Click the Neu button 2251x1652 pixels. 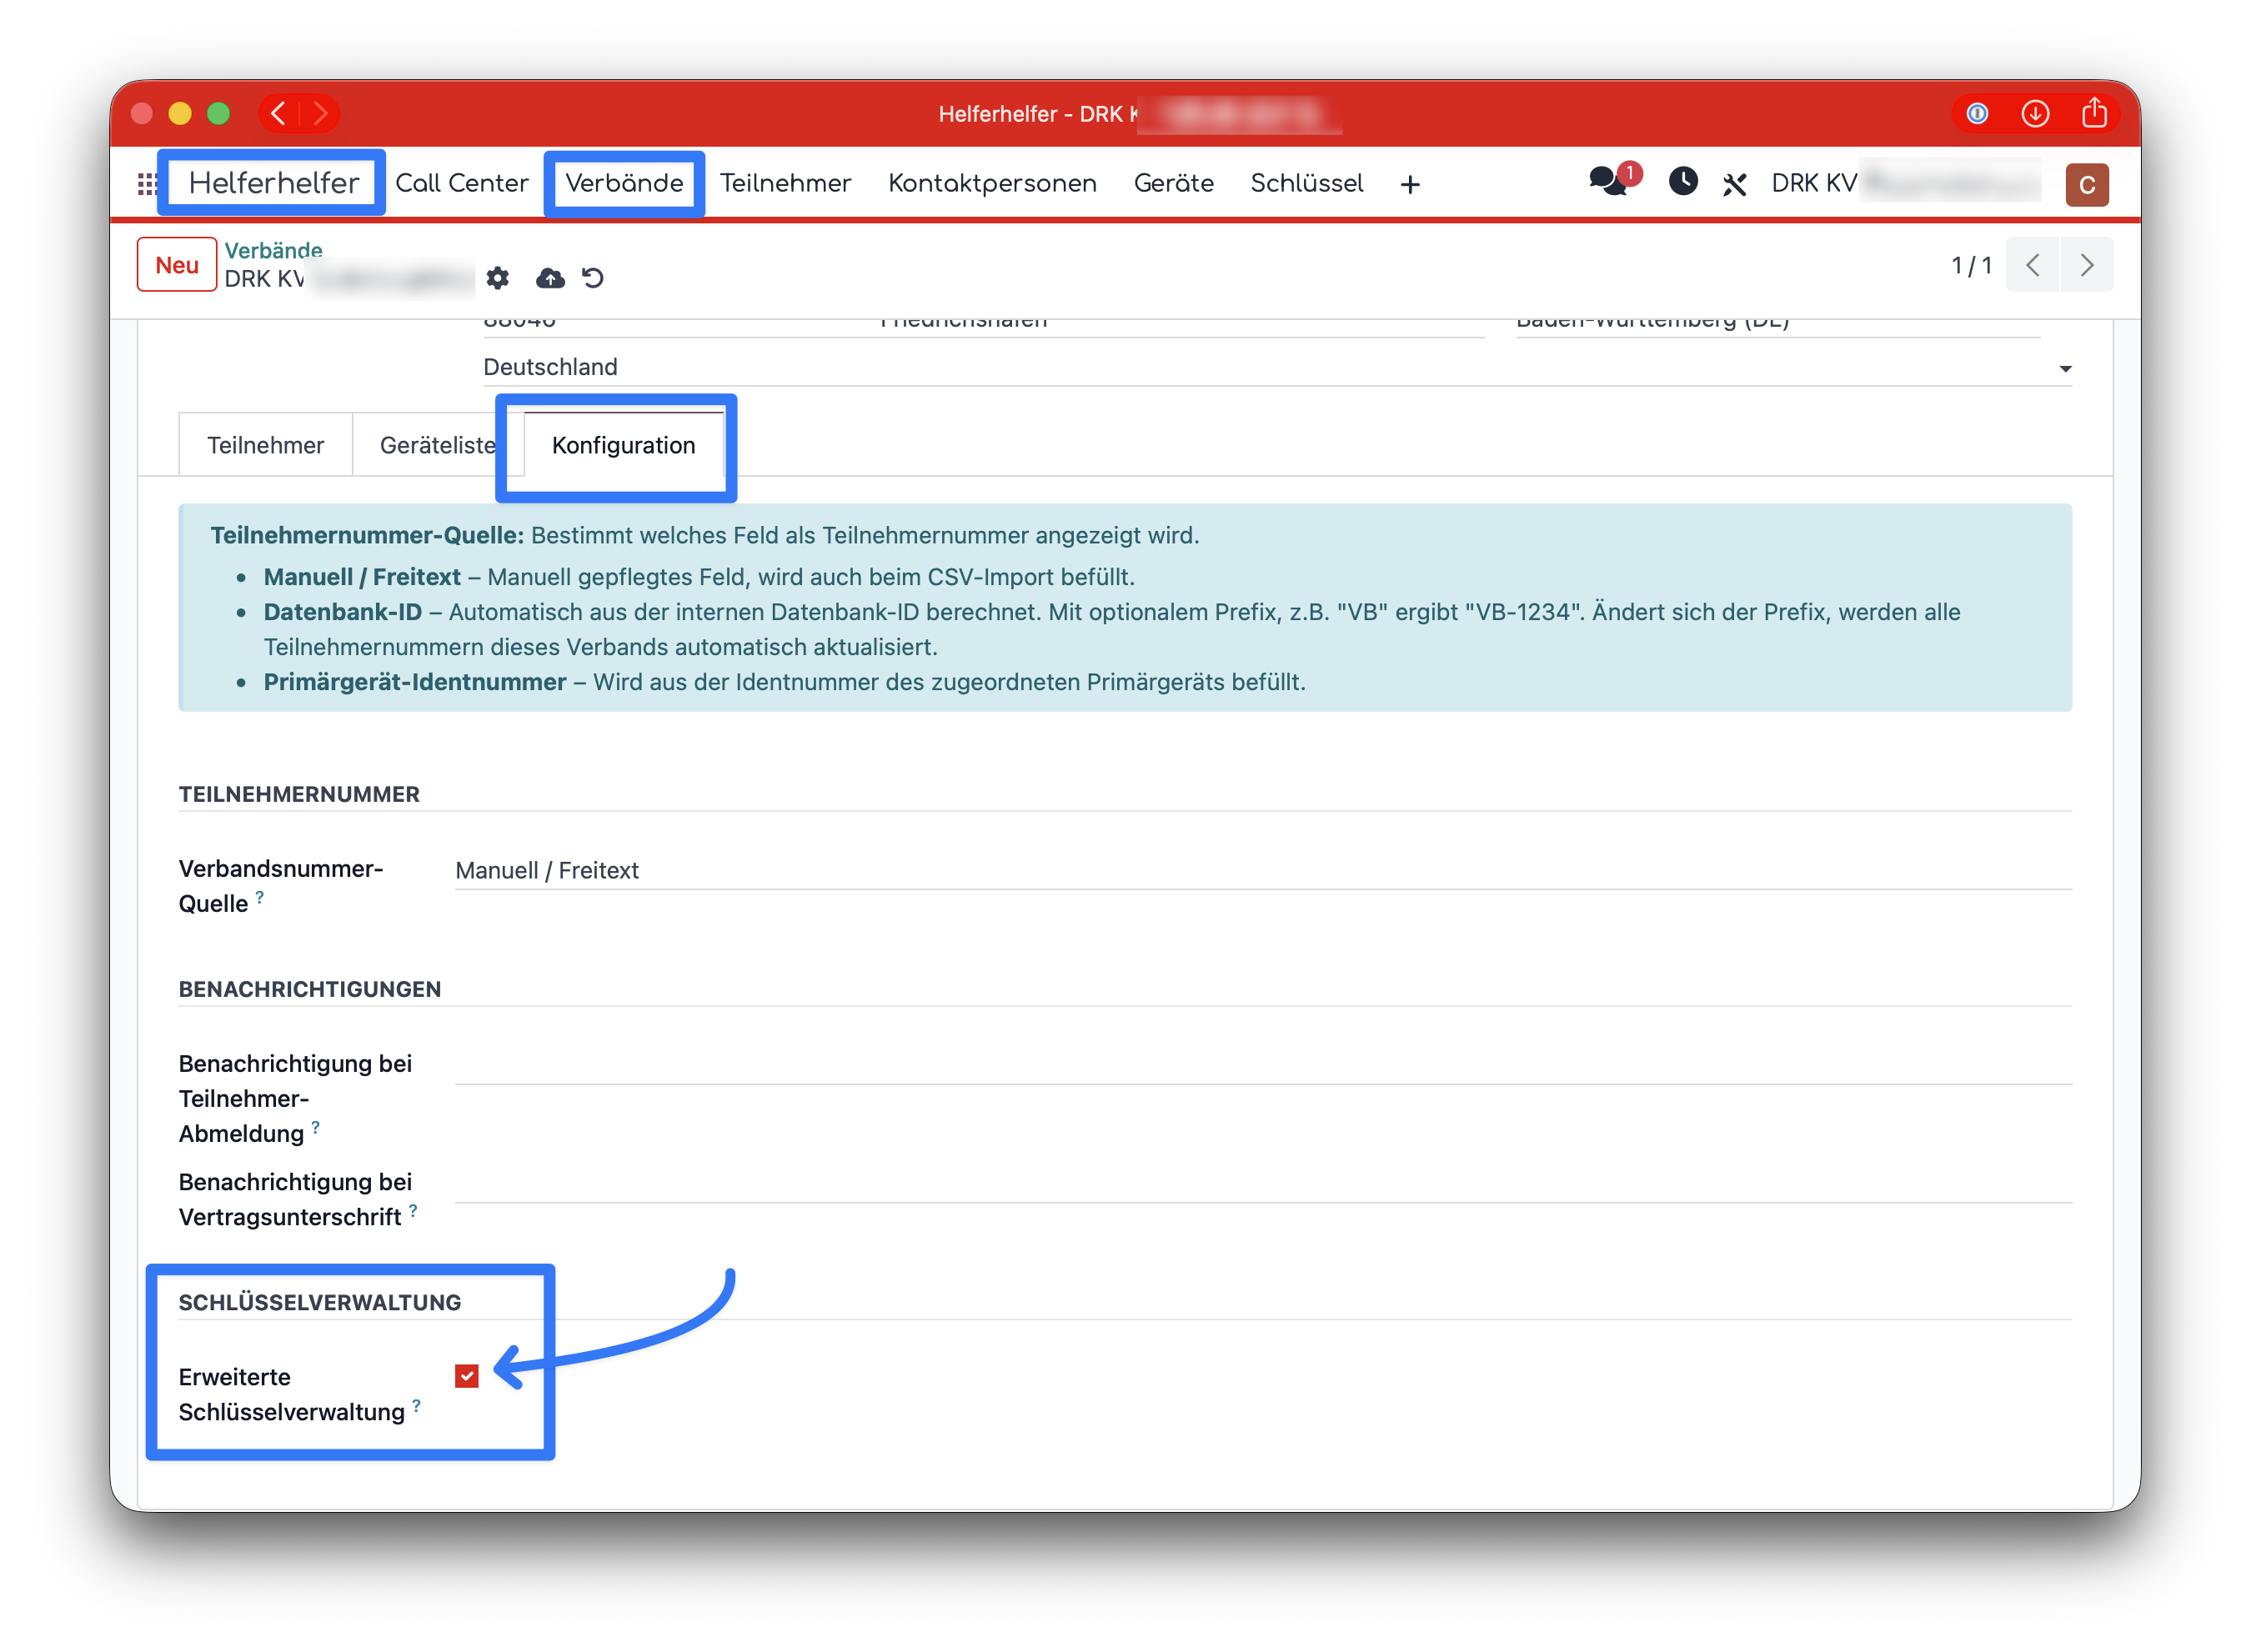(x=176, y=265)
